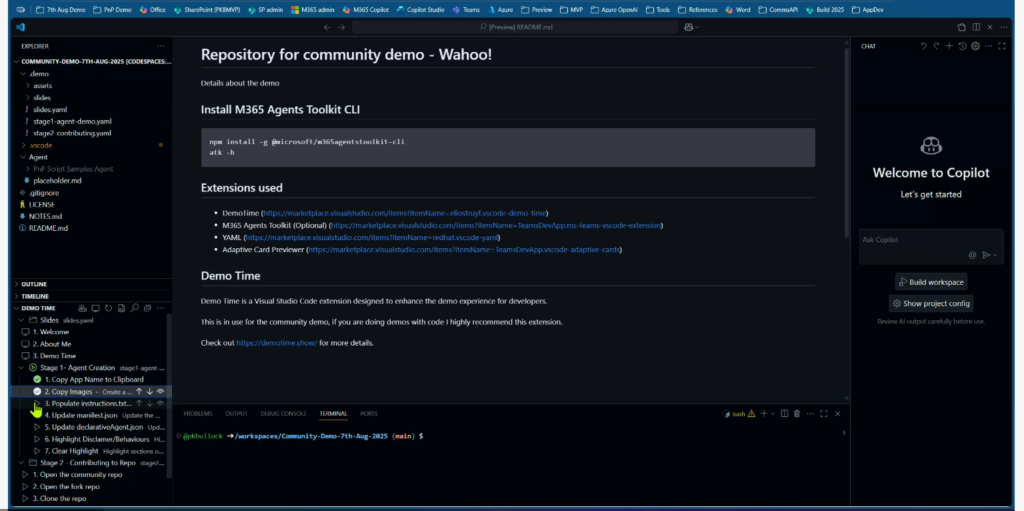Open DemoTime marketplace link
Viewport: 1024px width, 511px height.
click(404, 213)
